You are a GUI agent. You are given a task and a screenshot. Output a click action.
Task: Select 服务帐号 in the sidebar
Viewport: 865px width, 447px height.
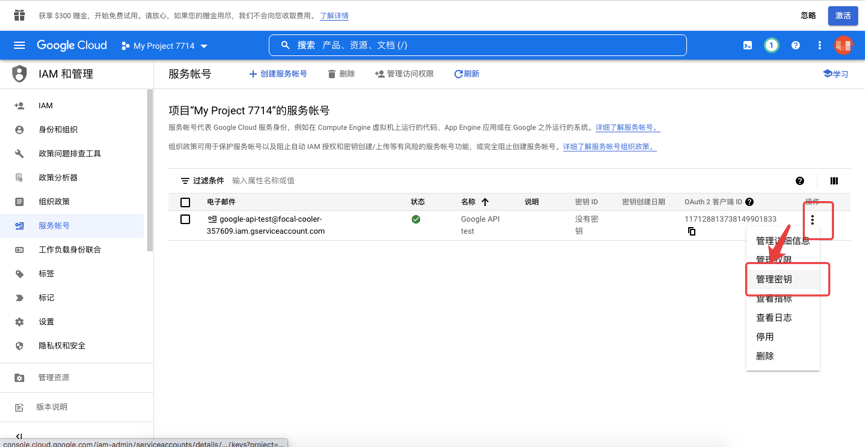[72, 226]
